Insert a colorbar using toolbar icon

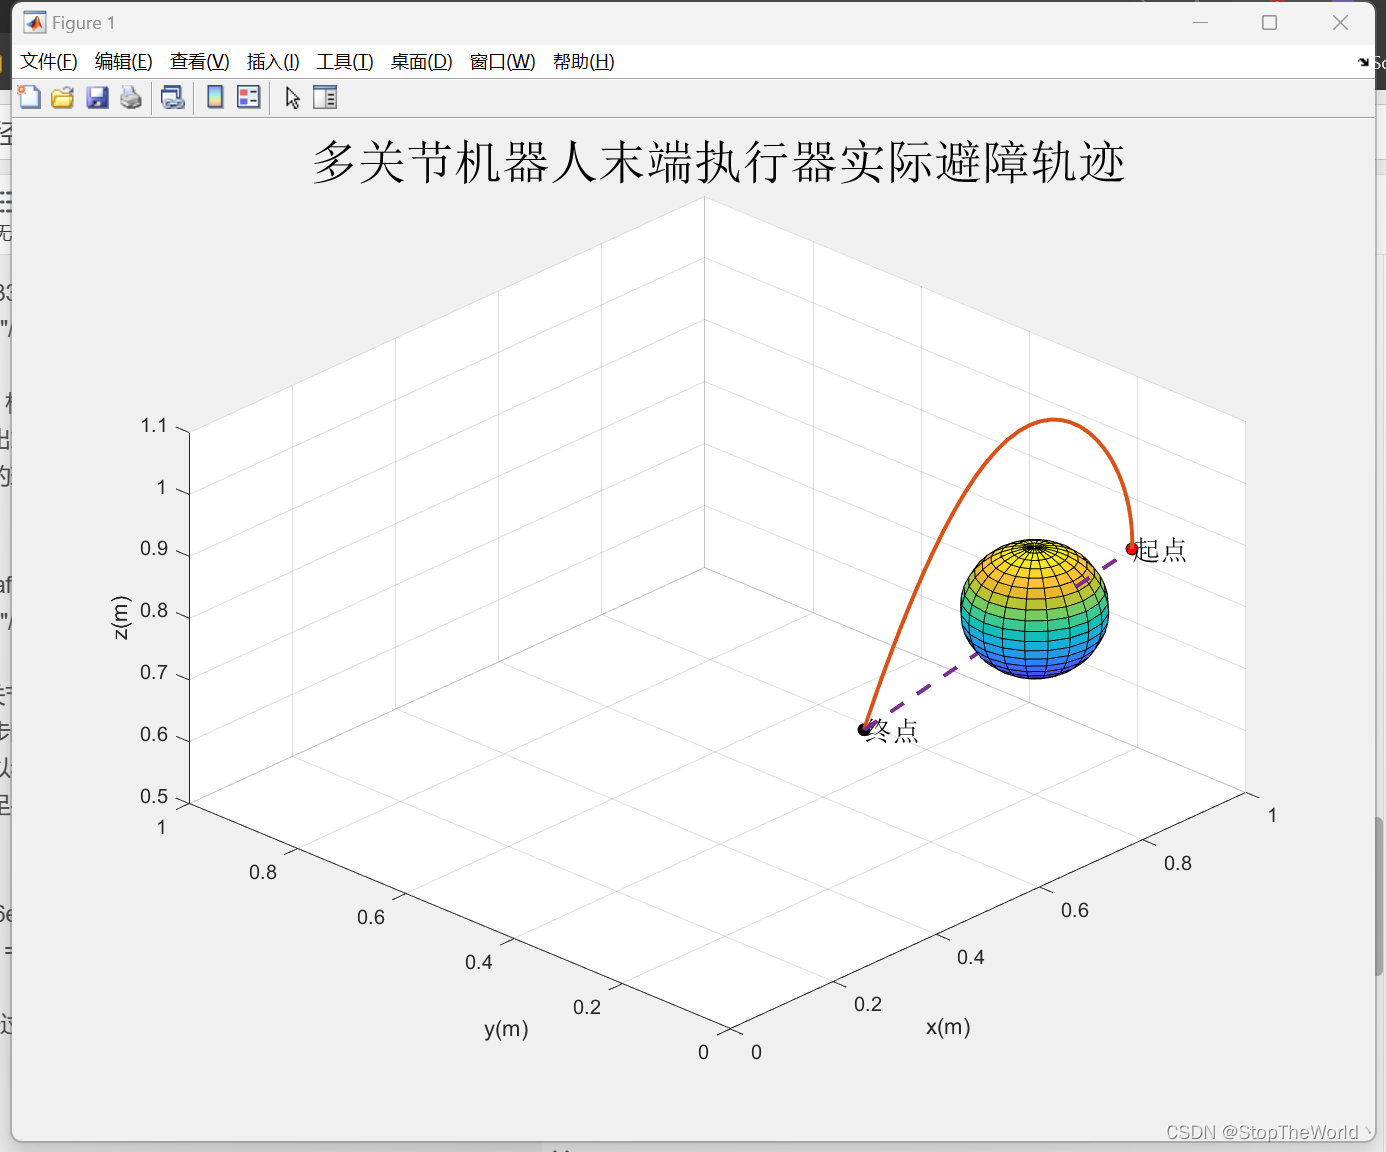(215, 97)
